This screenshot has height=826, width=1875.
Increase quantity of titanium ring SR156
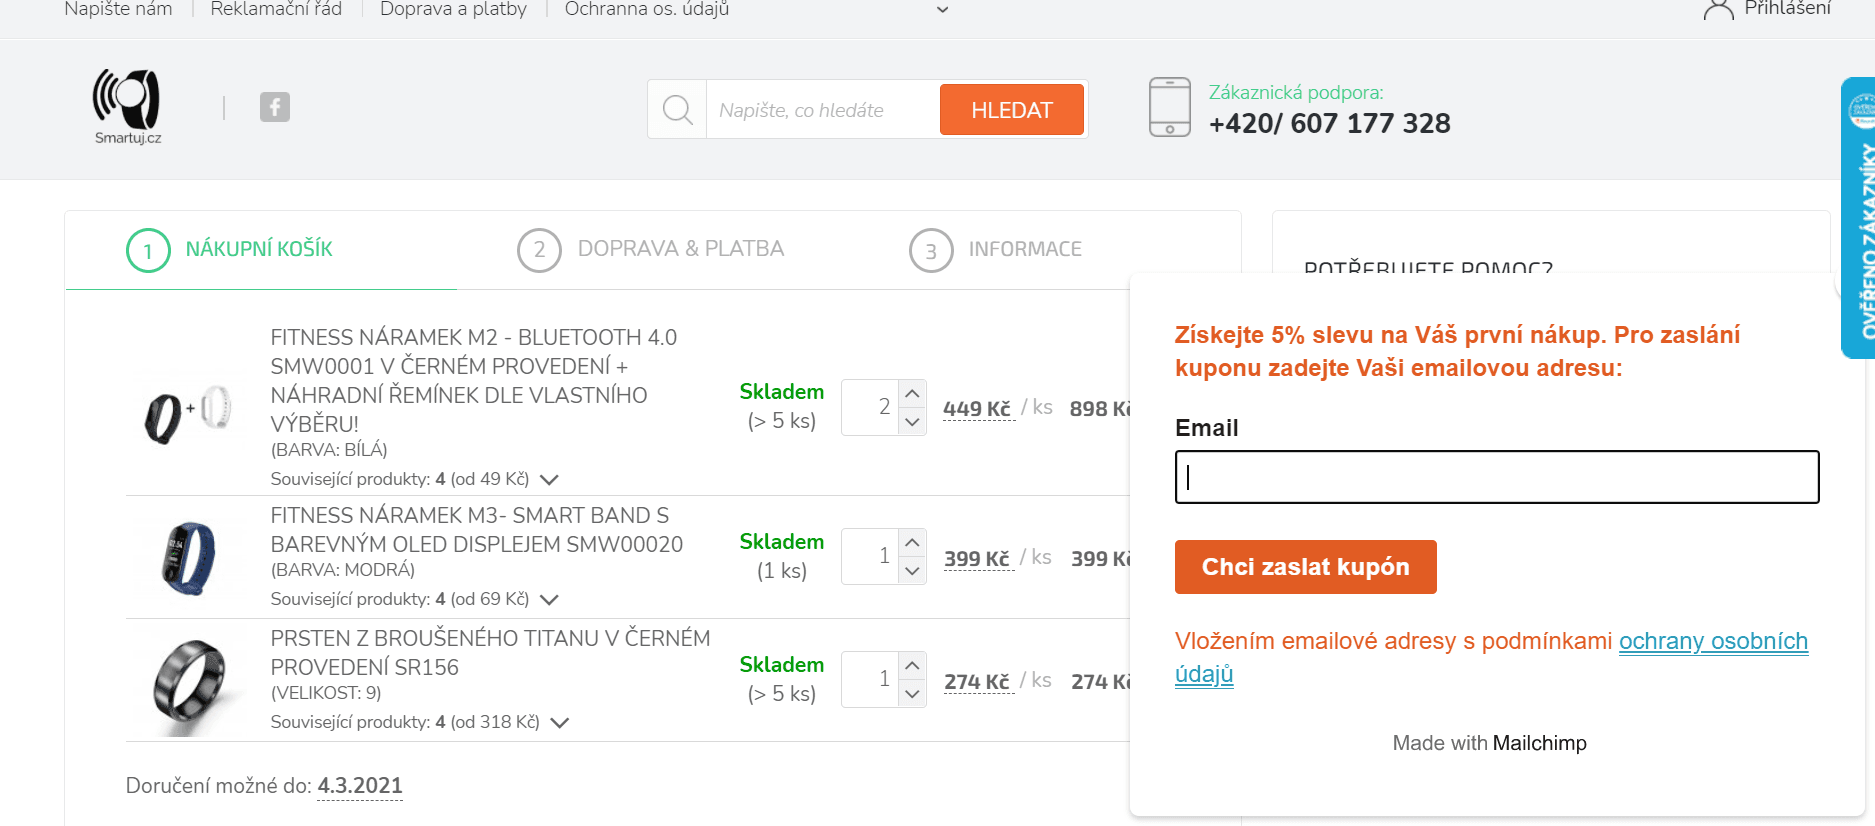(x=912, y=665)
